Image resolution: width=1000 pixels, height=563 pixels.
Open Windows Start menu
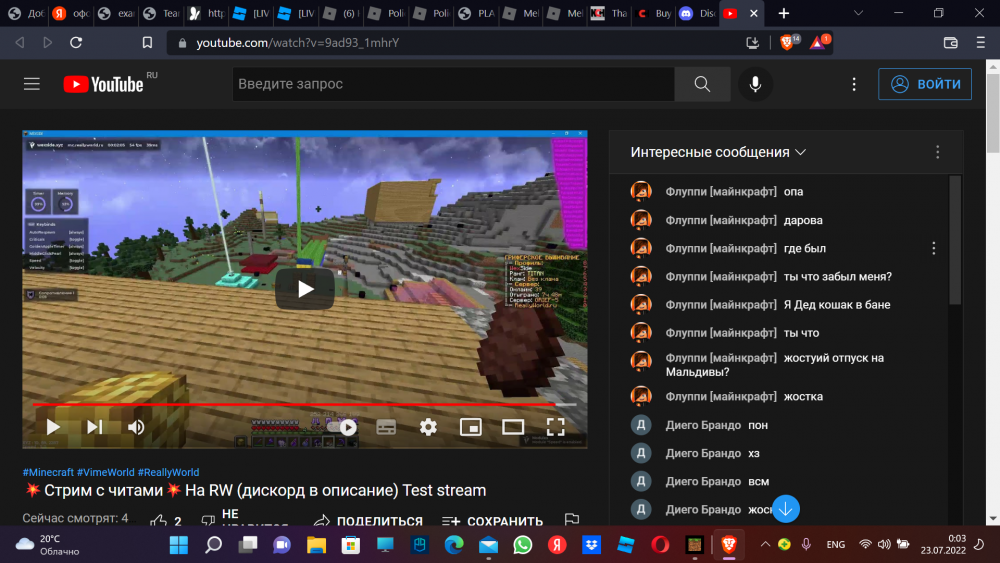tap(179, 545)
